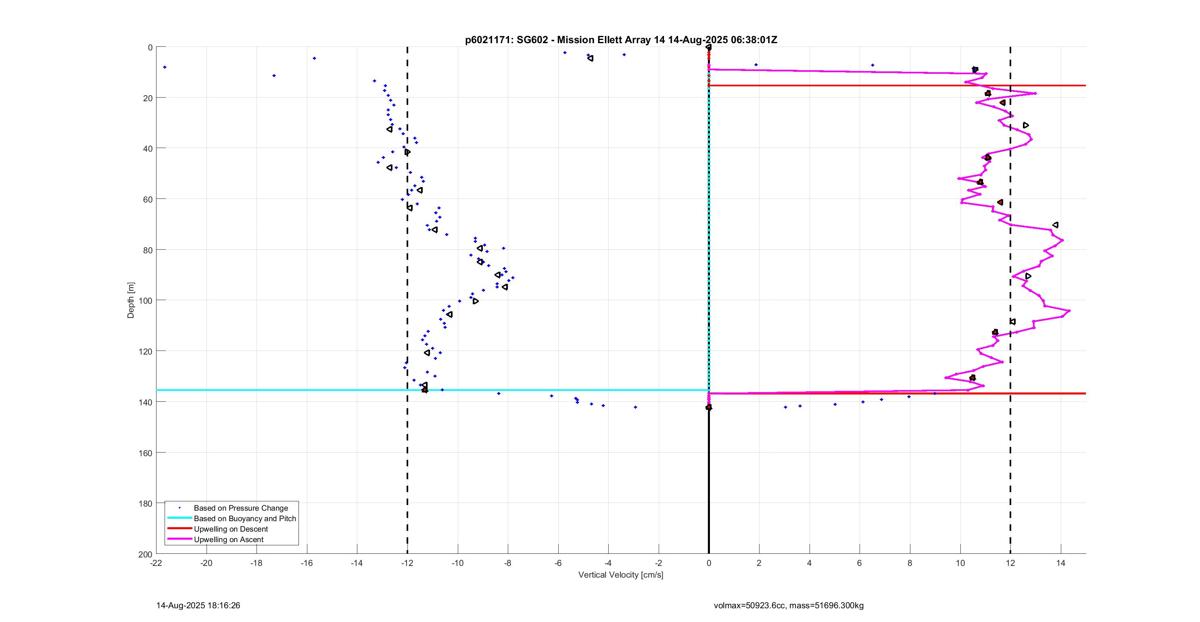Click depth axis tick label '60'

[147, 199]
